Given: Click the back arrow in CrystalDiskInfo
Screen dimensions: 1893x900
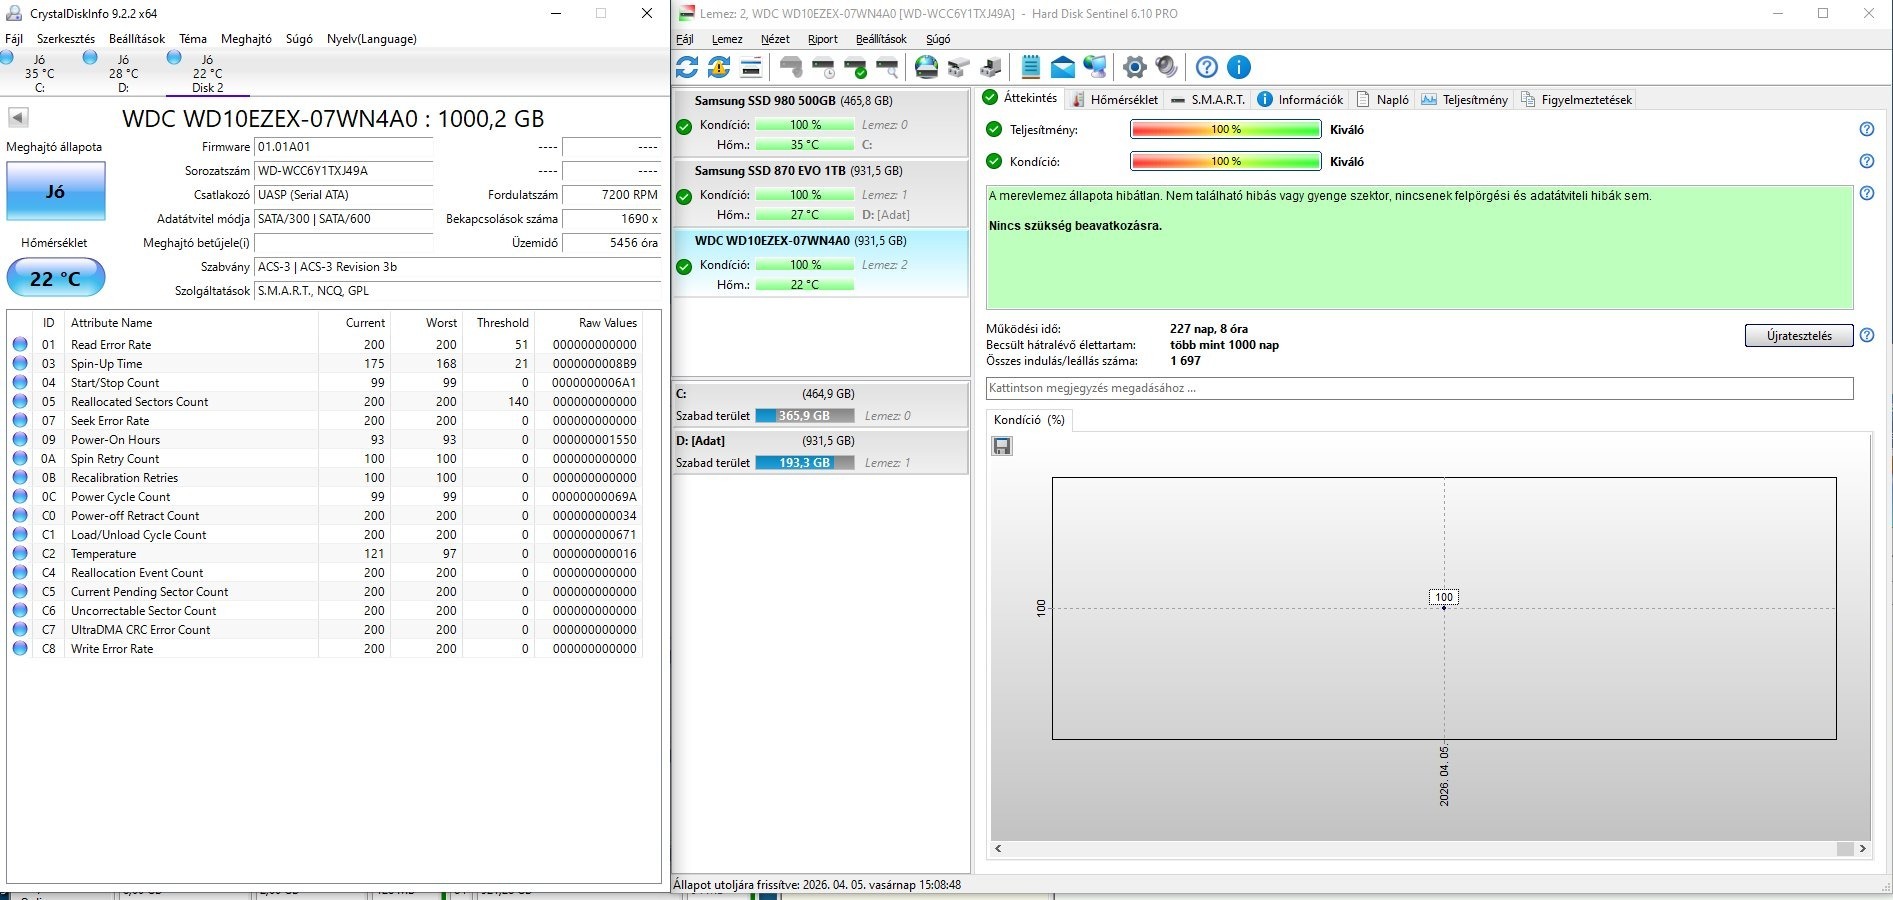Looking at the screenshot, I should coord(18,117).
